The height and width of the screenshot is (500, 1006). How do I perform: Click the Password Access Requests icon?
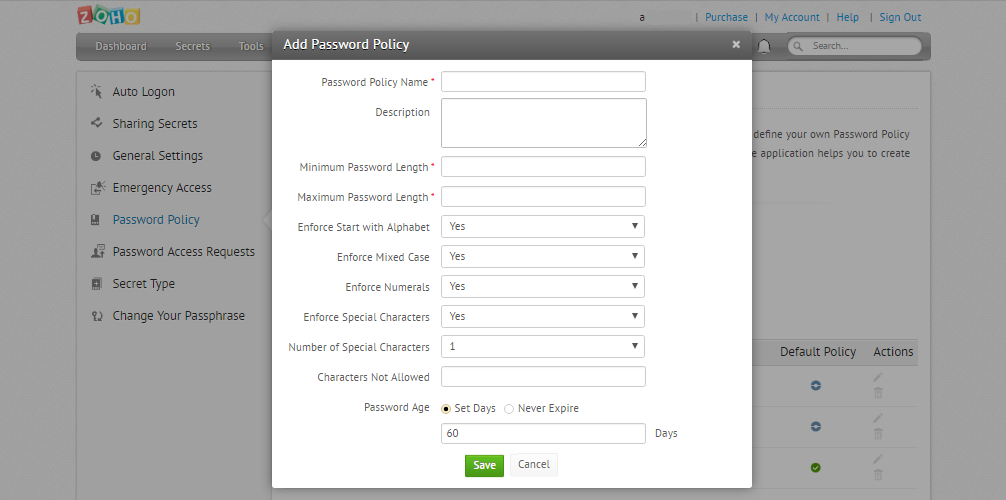click(96, 252)
